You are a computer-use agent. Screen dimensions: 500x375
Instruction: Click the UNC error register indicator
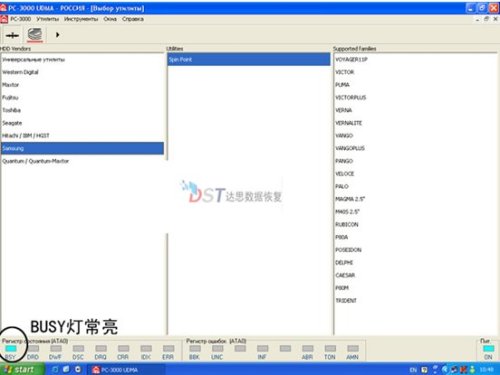217,348
